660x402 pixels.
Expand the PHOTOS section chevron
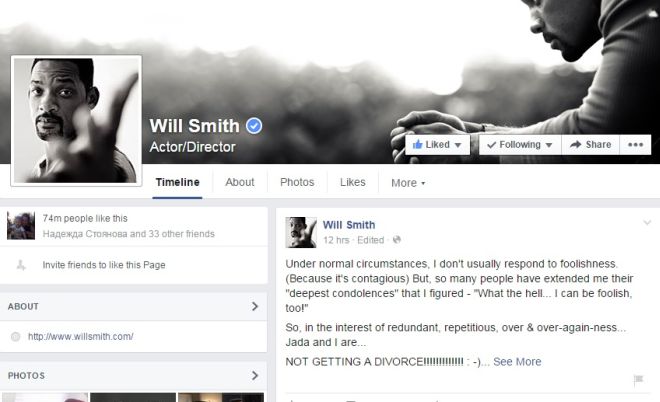(x=255, y=375)
